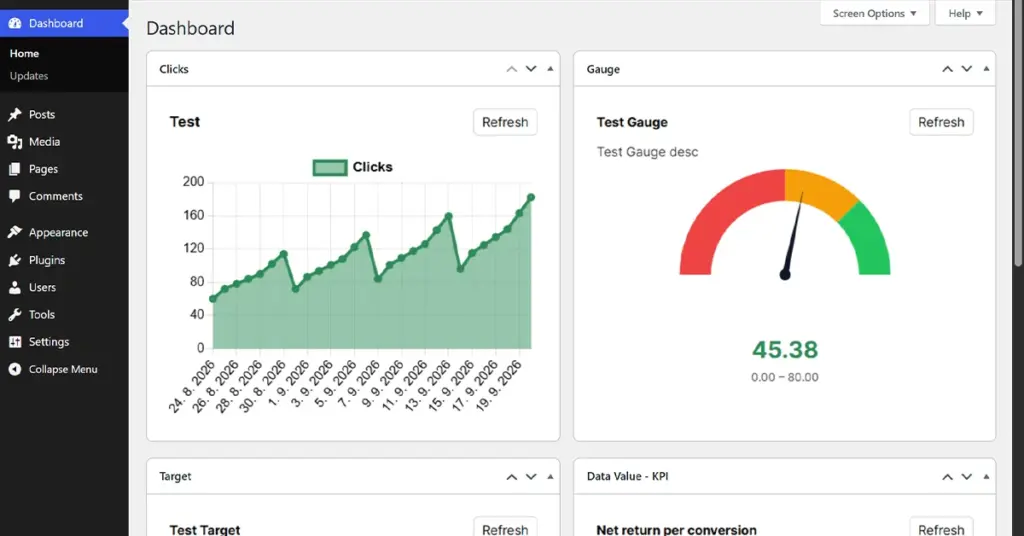The width and height of the screenshot is (1024, 536).
Task: Open the Screen Options dropdown
Action: [x=874, y=13]
